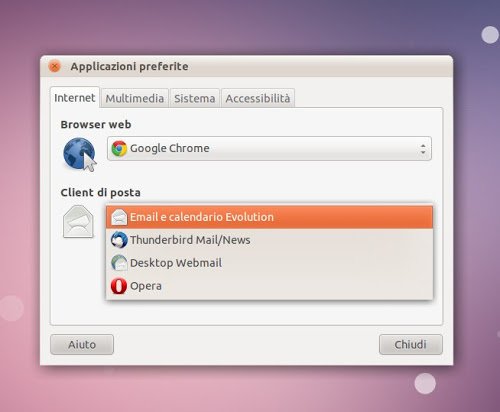Click the Google Chrome logo icon
Image resolution: width=500 pixels, height=412 pixels.
[x=119, y=148]
